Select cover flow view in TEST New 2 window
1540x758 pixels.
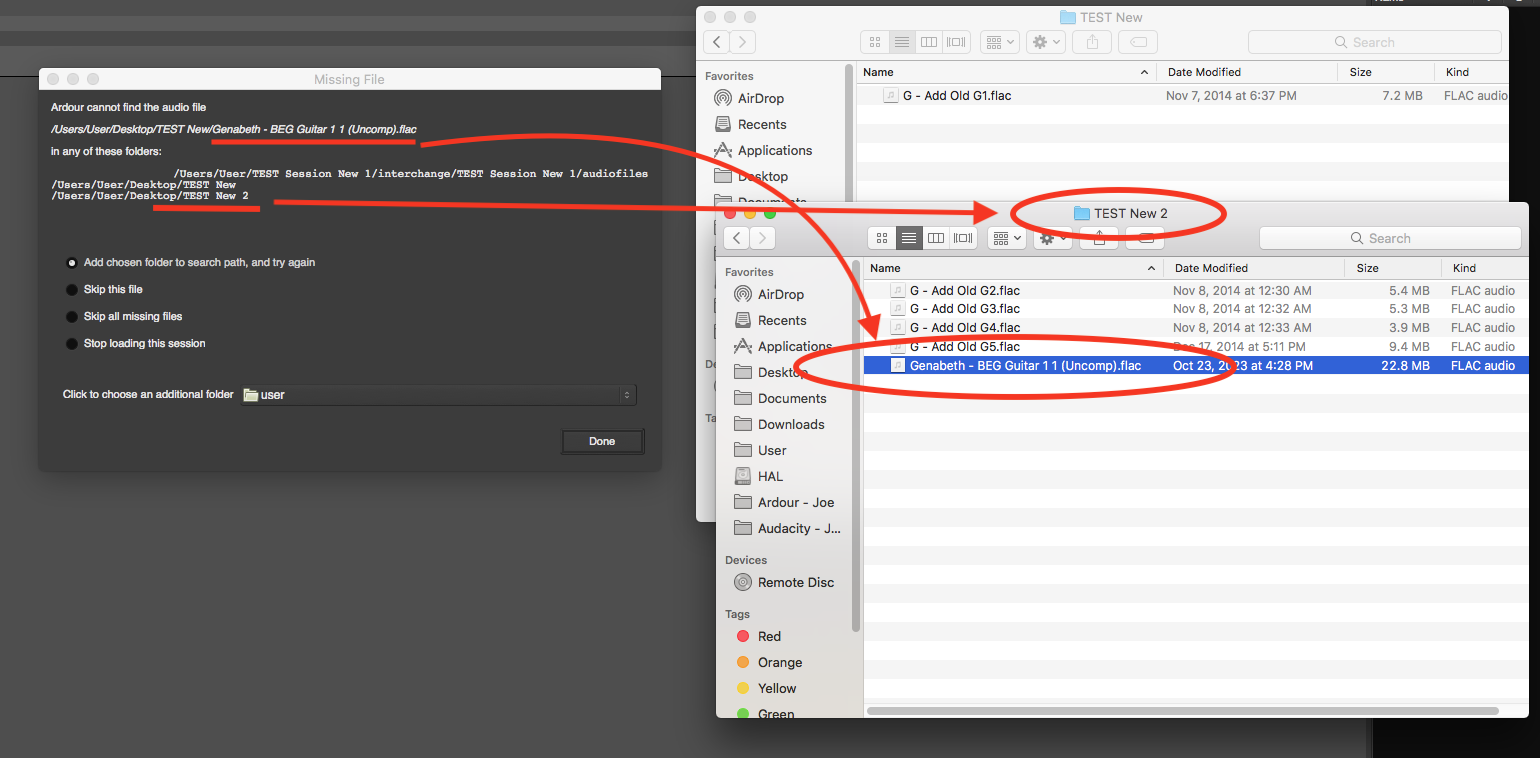[x=963, y=238]
